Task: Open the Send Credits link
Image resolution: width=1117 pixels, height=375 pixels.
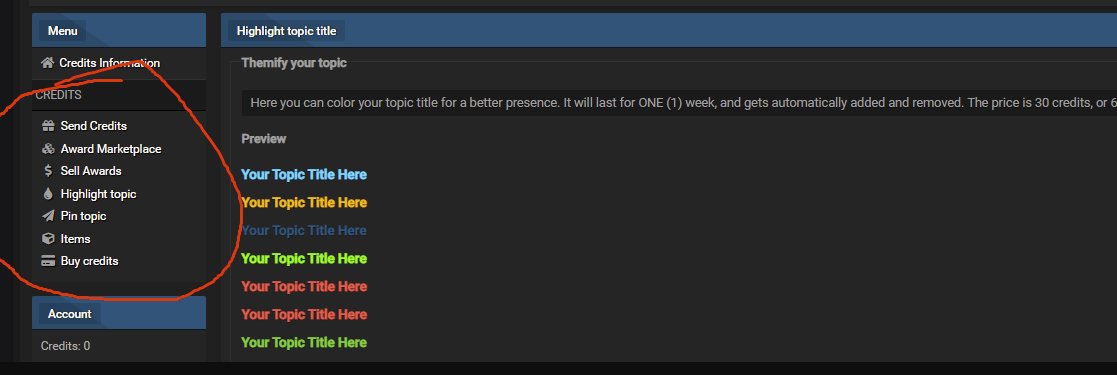Action: click(x=93, y=126)
